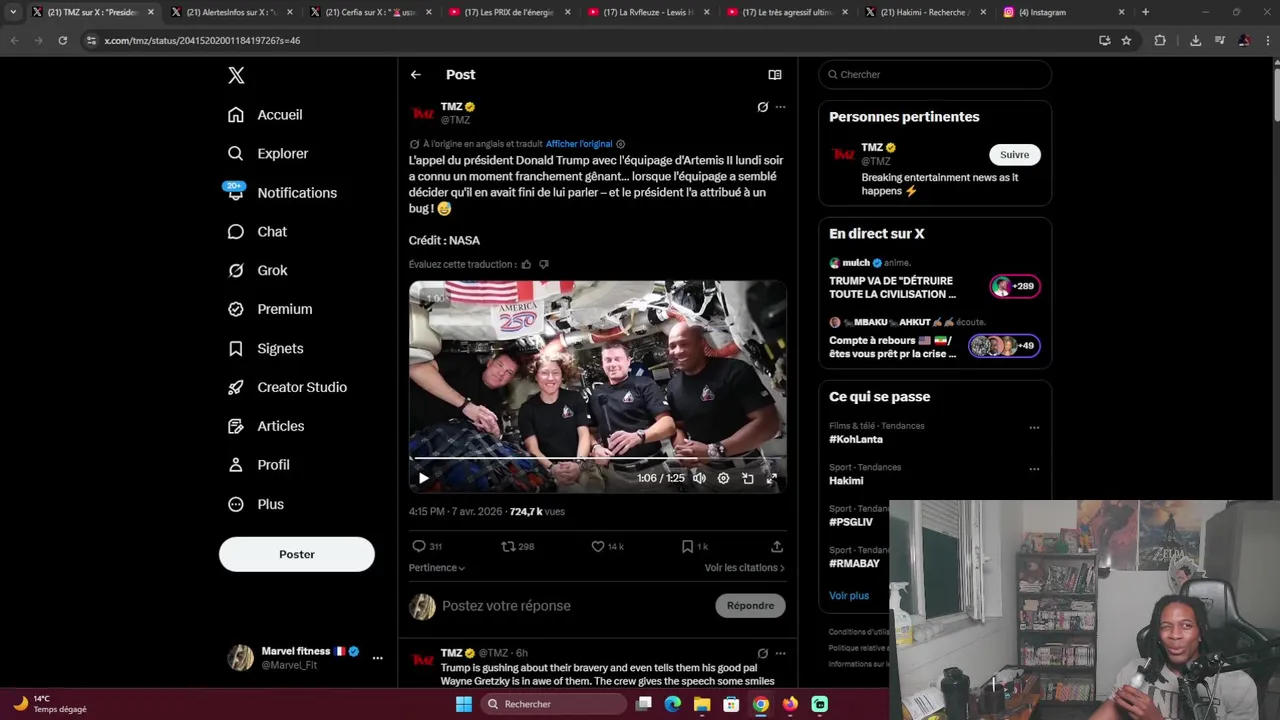Click Signets bookmark icon in sidebar
The height and width of the screenshot is (720, 1280).
coord(236,349)
